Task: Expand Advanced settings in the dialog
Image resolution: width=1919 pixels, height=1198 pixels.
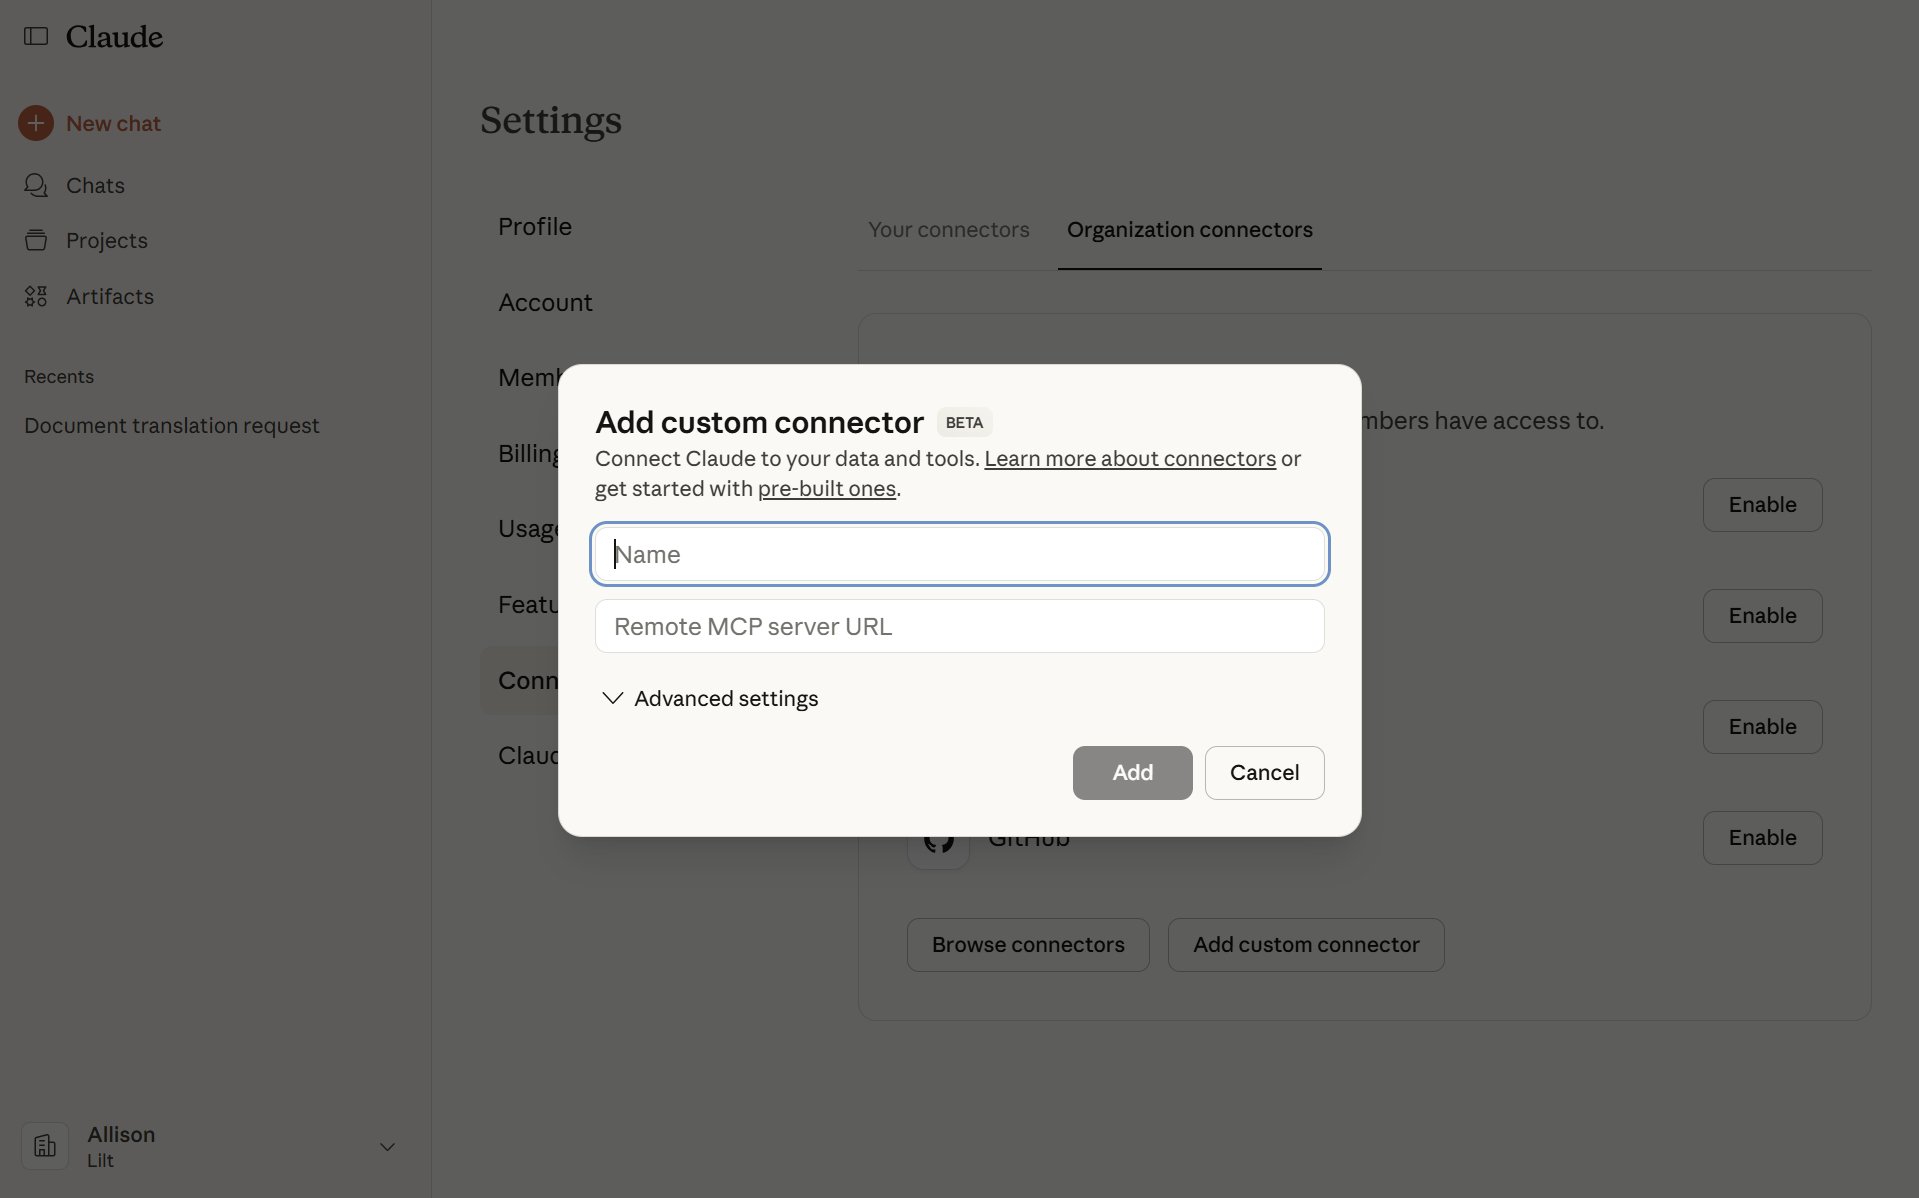Action: [710, 698]
